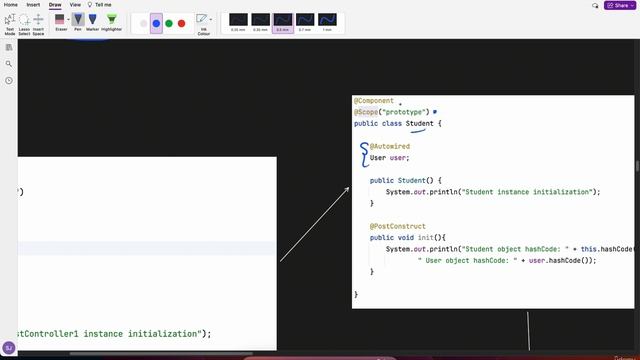Select the Eraser tool
640x360 pixels.
coord(60,22)
